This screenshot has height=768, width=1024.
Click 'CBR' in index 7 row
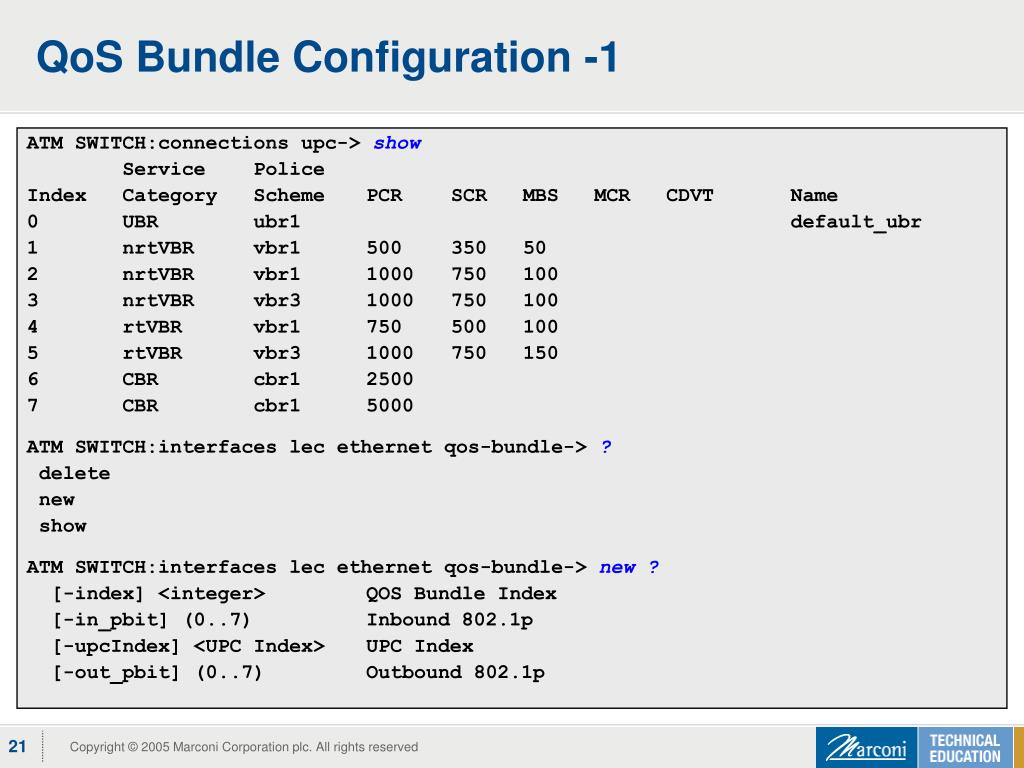coord(140,406)
